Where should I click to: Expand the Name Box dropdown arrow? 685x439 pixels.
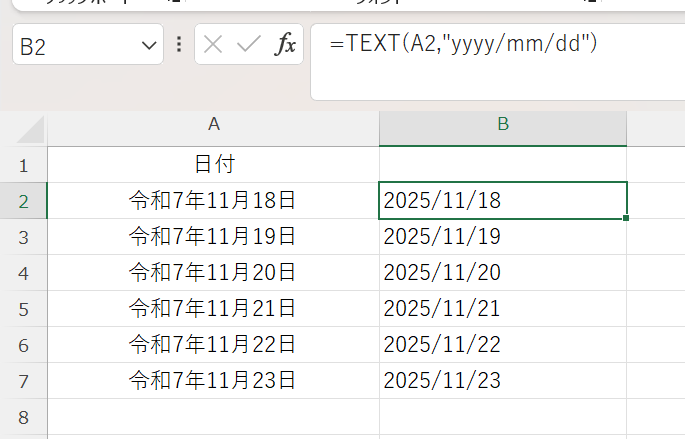pos(150,45)
